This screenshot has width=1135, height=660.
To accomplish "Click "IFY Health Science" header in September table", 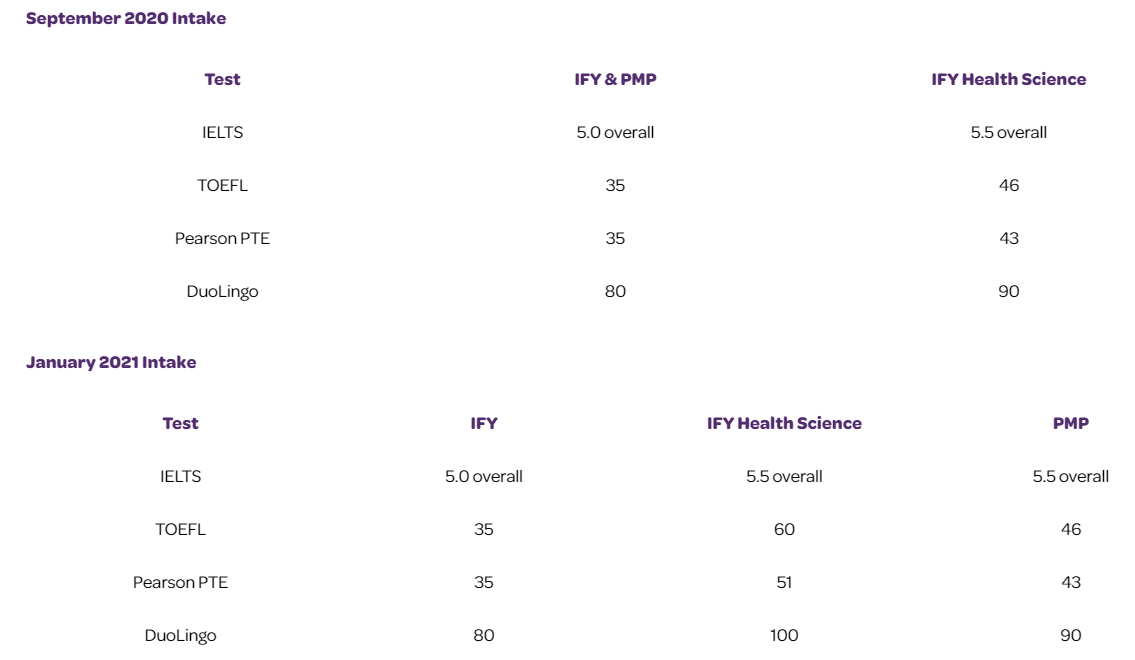I will click(1008, 80).
